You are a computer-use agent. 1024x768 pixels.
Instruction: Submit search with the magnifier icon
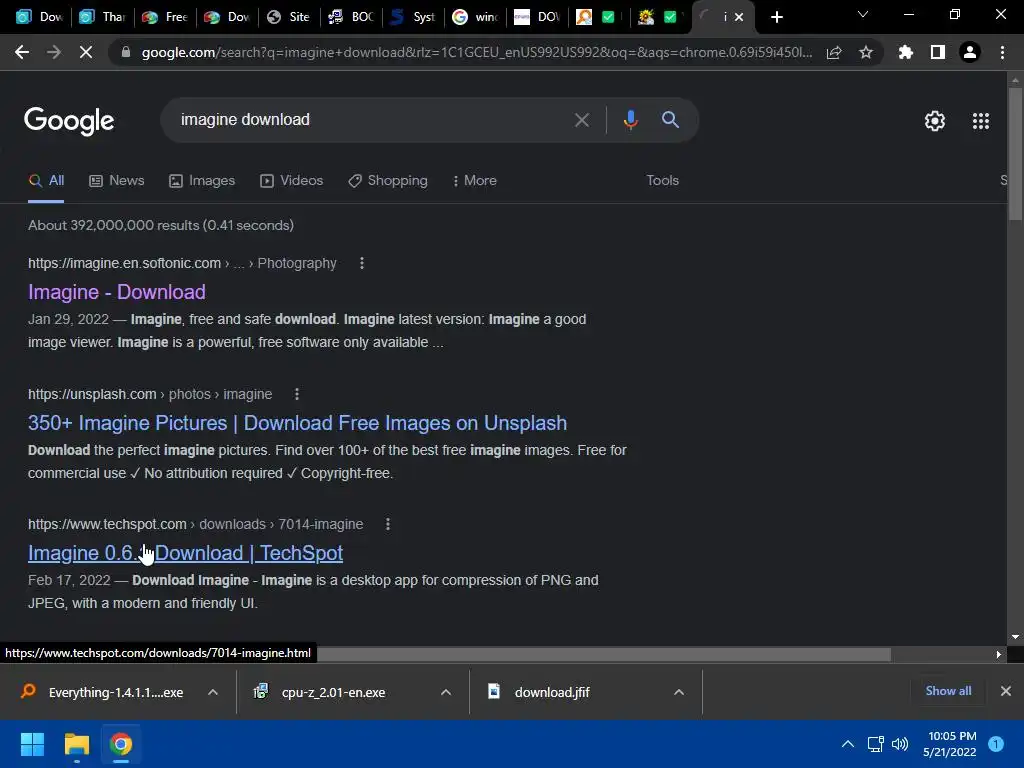click(x=670, y=120)
